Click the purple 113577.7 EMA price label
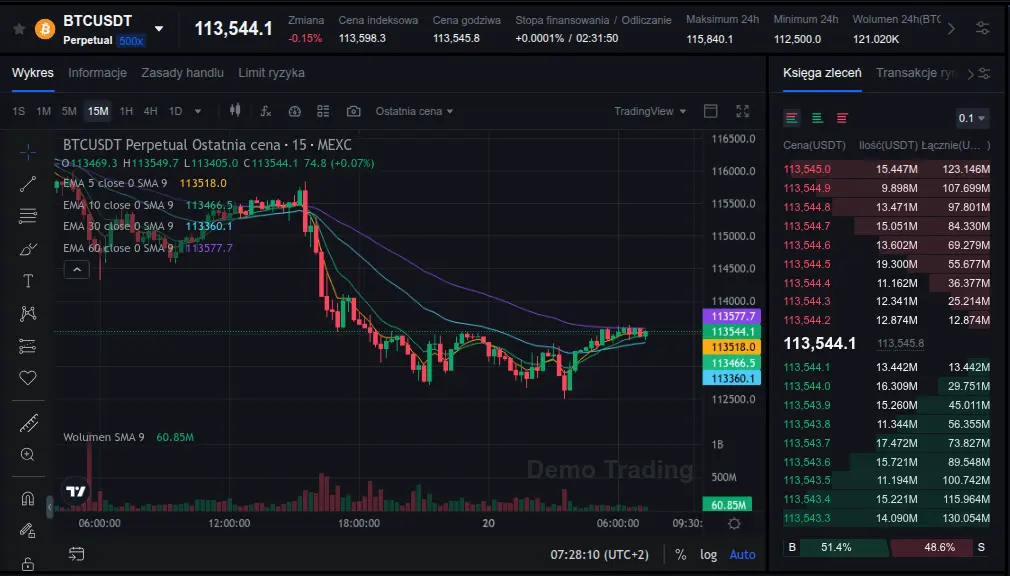This screenshot has width=1010, height=576. pyautogui.click(x=732, y=316)
